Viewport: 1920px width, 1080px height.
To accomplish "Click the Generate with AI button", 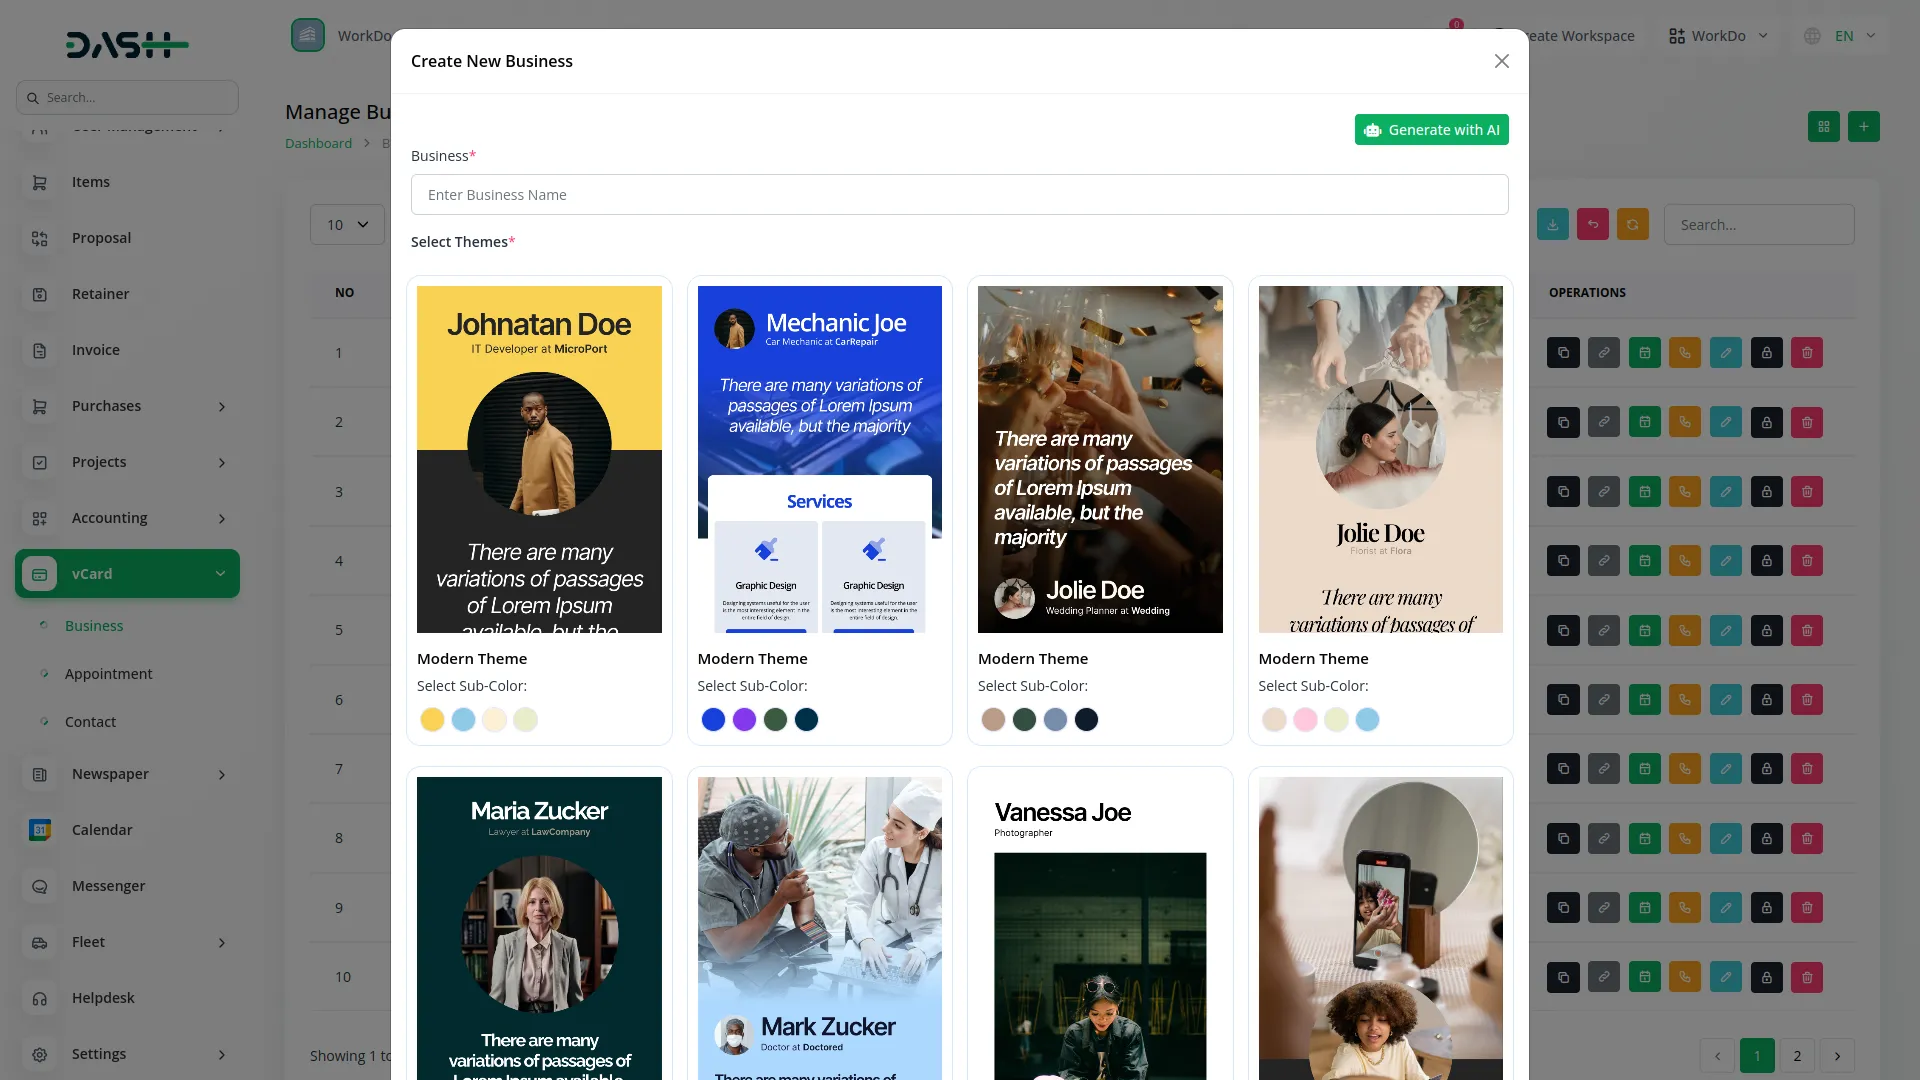I will pyautogui.click(x=1431, y=130).
